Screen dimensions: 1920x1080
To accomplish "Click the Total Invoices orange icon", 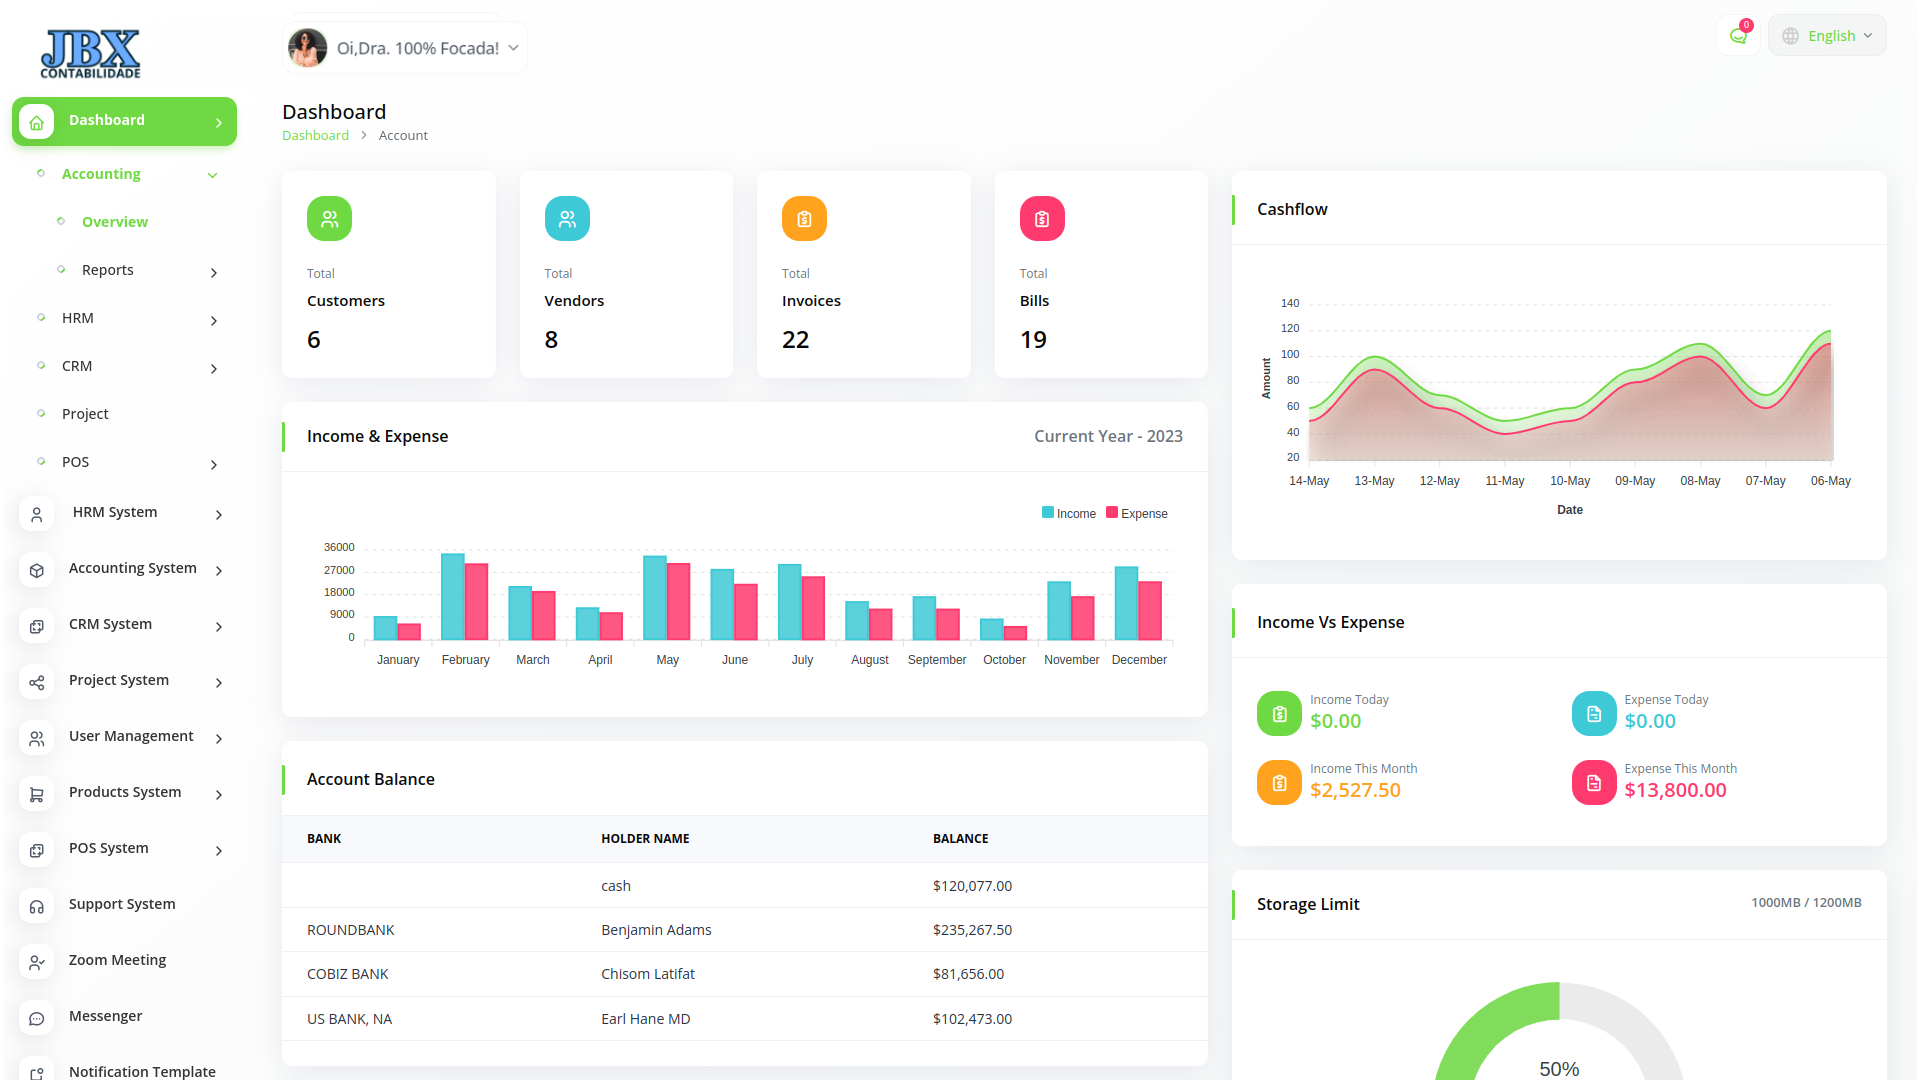I will tap(804, 219).
